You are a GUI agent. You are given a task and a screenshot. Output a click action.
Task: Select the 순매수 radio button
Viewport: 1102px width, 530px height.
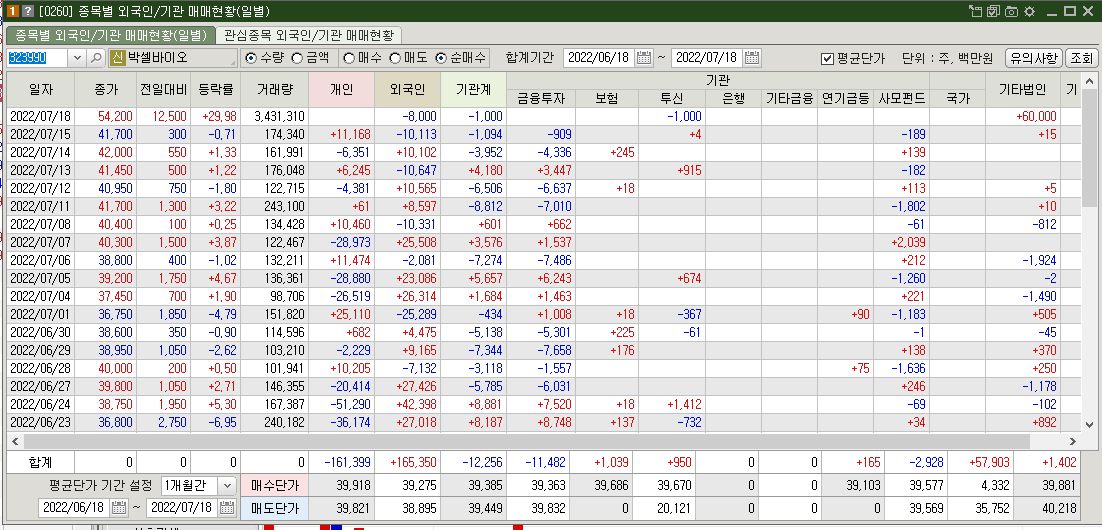tap(441, 58)
